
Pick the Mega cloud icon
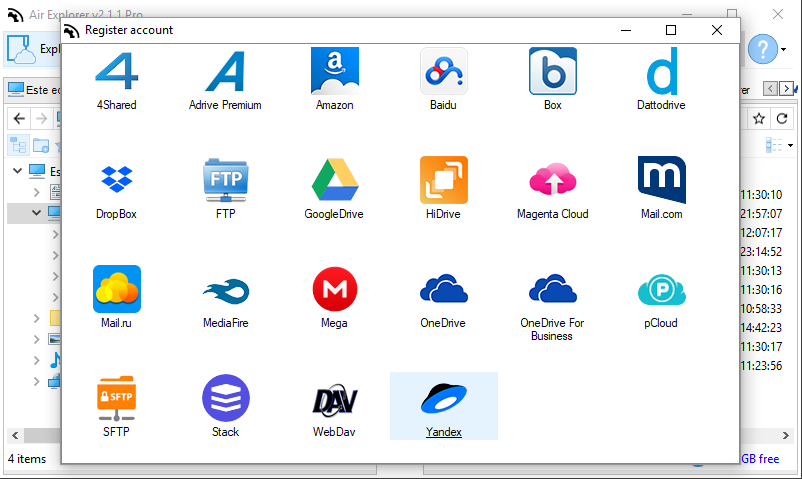pos(335,297)
